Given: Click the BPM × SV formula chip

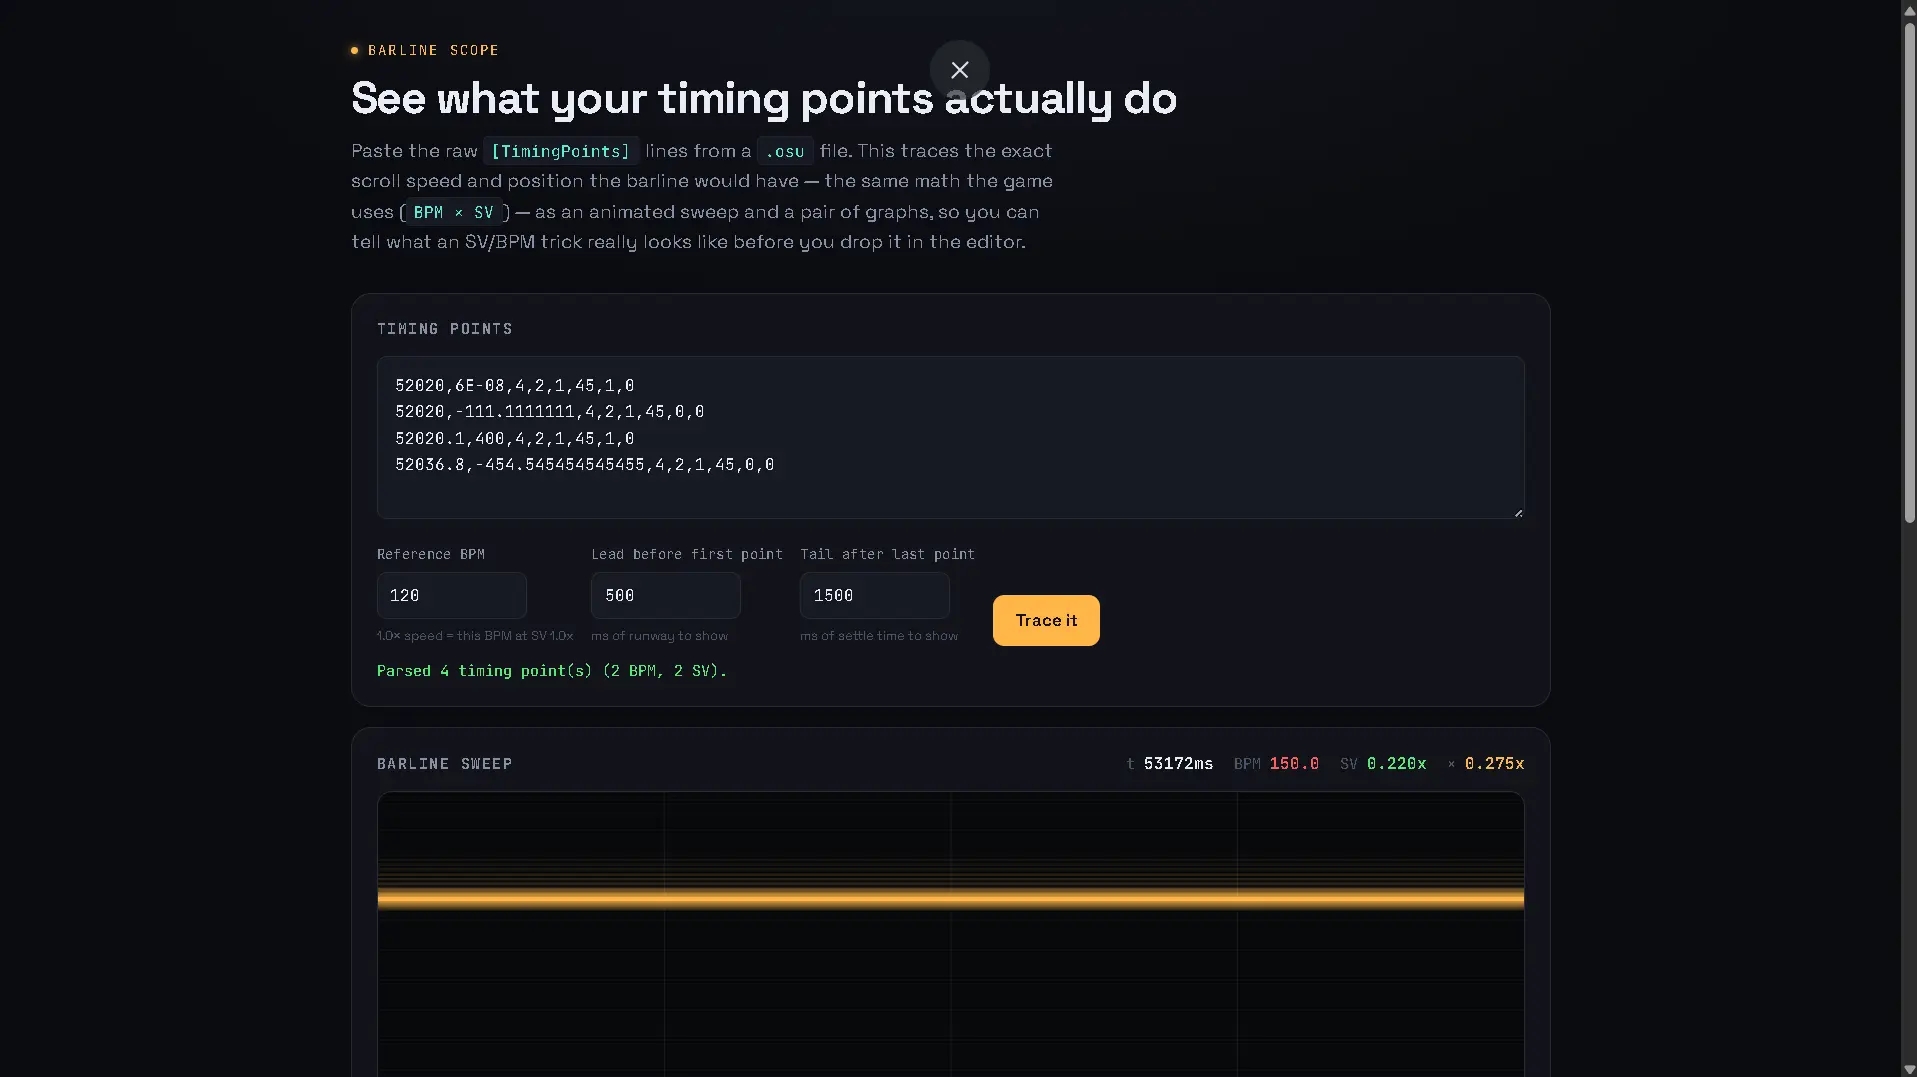Looking at the screenshot, I should click(454, 212).
